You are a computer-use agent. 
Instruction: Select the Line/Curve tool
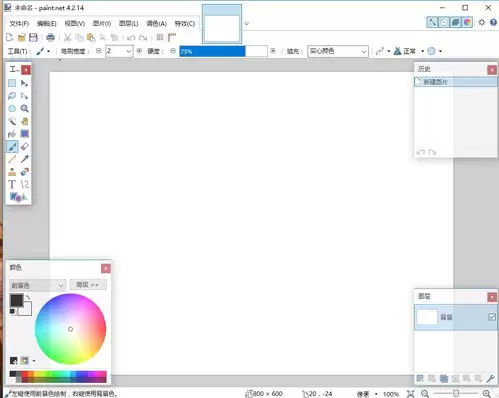[24, 184]
